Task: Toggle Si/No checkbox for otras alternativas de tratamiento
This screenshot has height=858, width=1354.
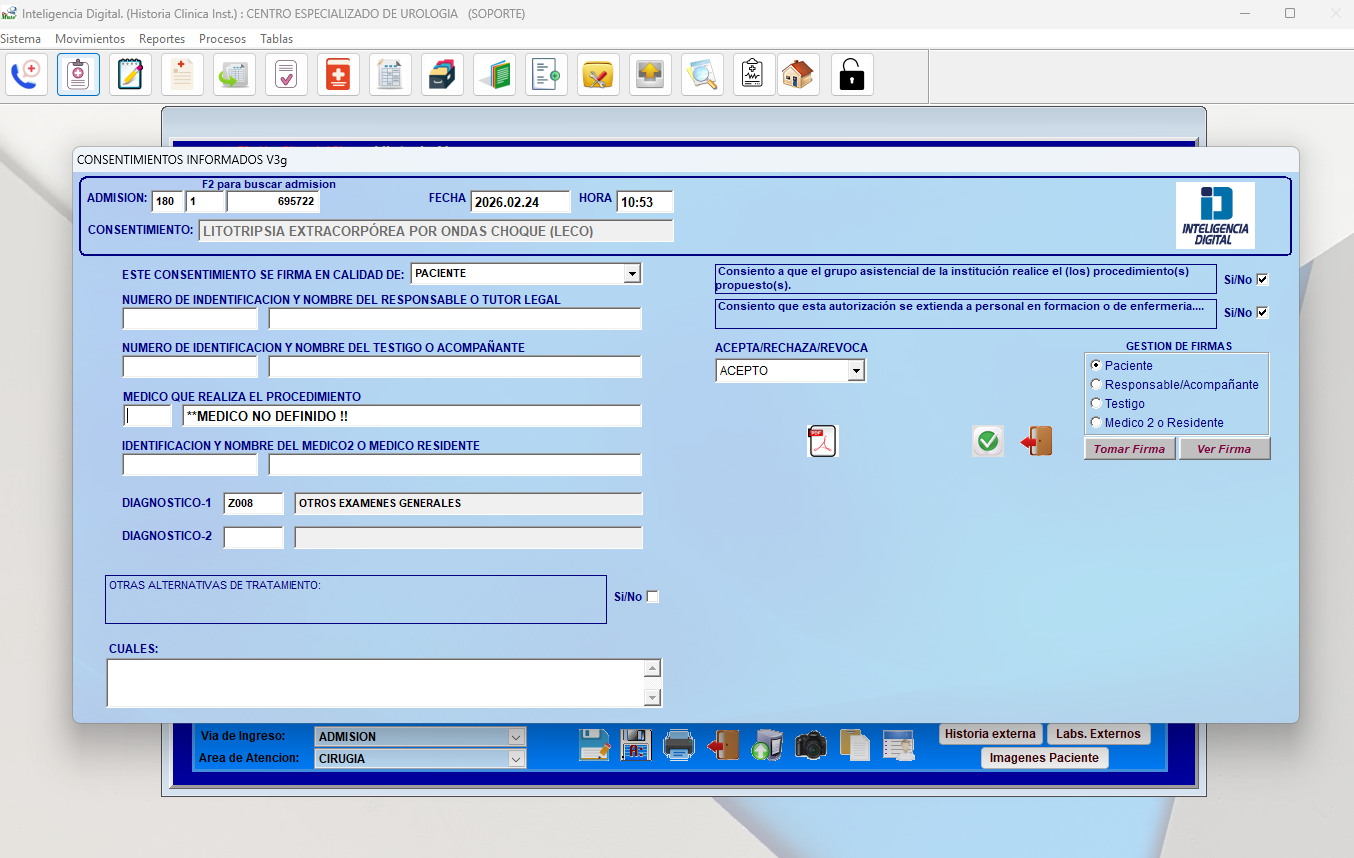Action: pyautogui.click(x=653, y=597)
